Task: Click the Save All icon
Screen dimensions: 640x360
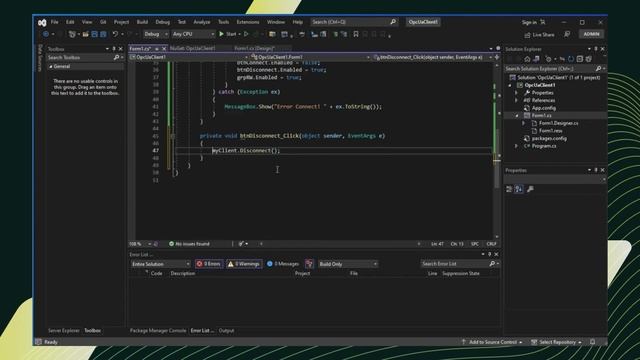Action: (103, 34)
